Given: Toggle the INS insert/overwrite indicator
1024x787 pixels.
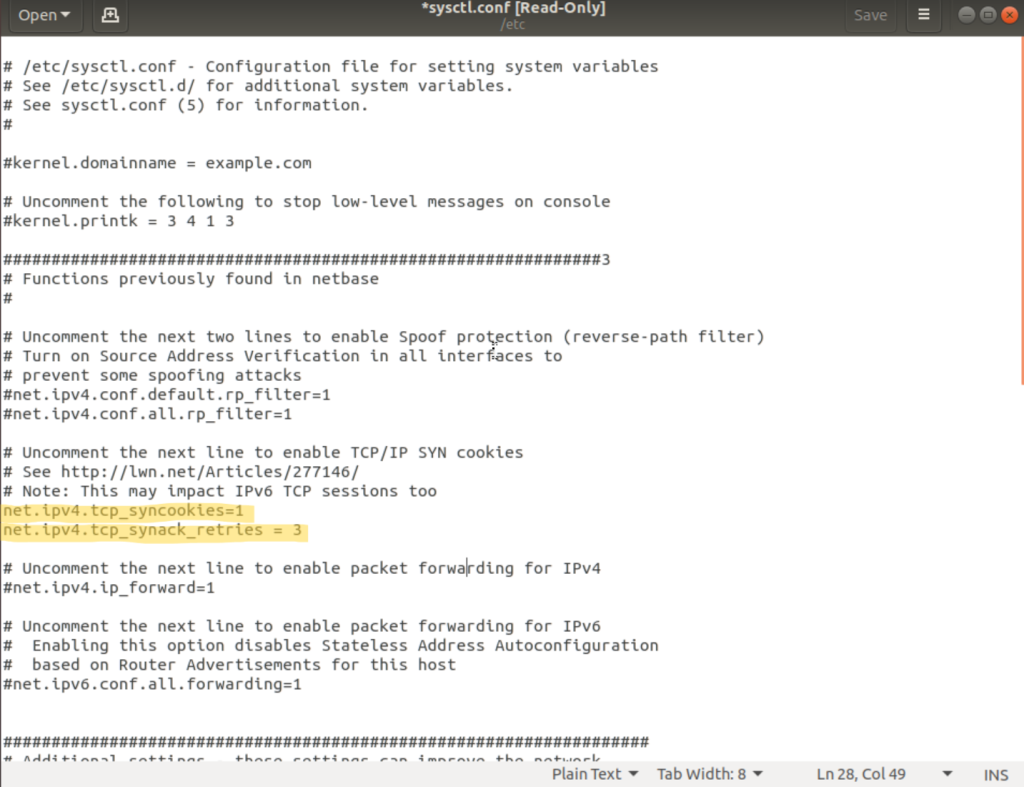Looking at the screenshot, I should [x=995, y=773].
